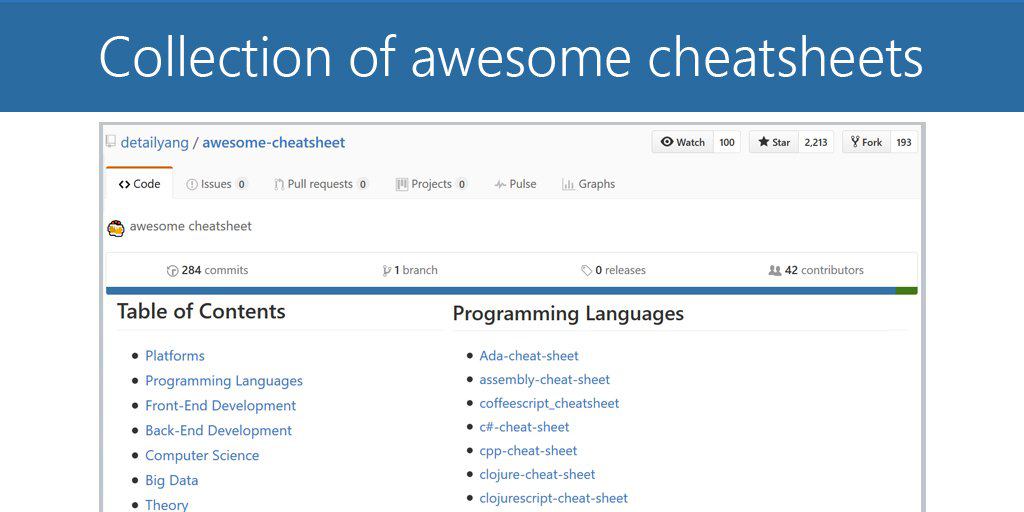The image size is (1024, 512).
Task: Open the watchers count 100
Action: (x=727, y=142)
